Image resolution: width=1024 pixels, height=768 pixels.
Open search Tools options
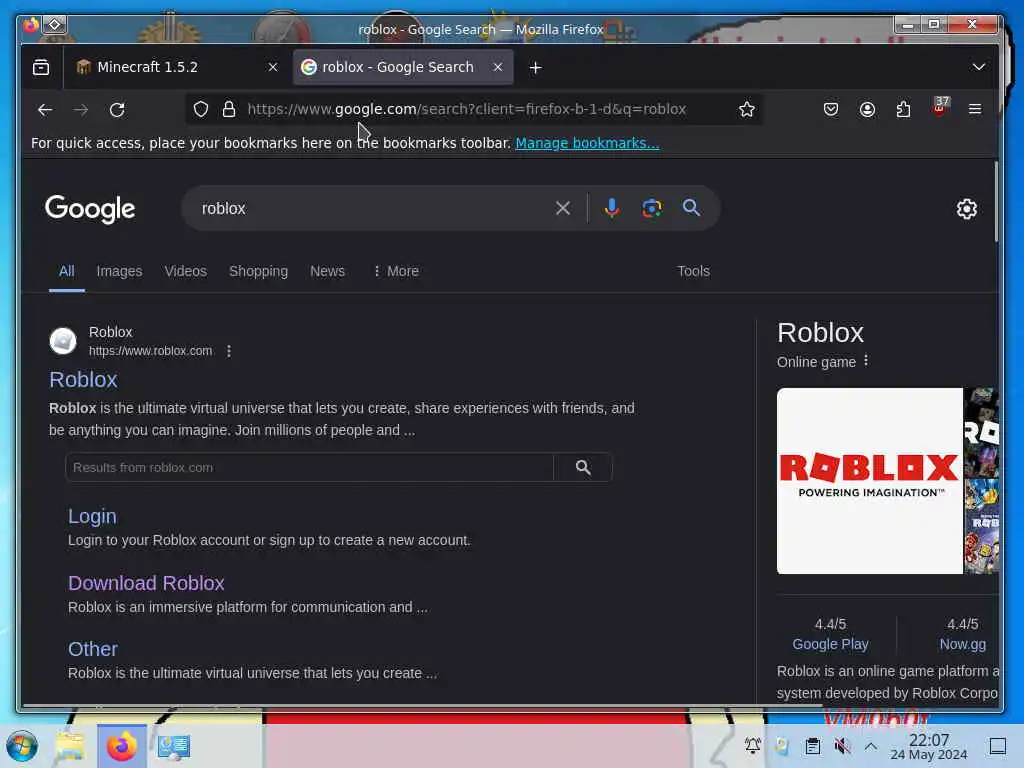pyautogui.click(x=693, y=271)
